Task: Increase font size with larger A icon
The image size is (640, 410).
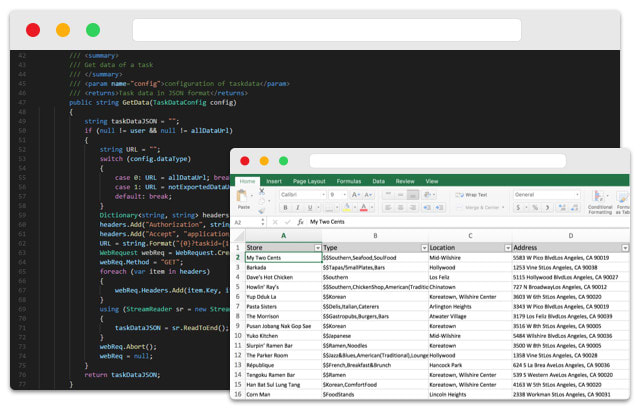Action: (355, 195)
